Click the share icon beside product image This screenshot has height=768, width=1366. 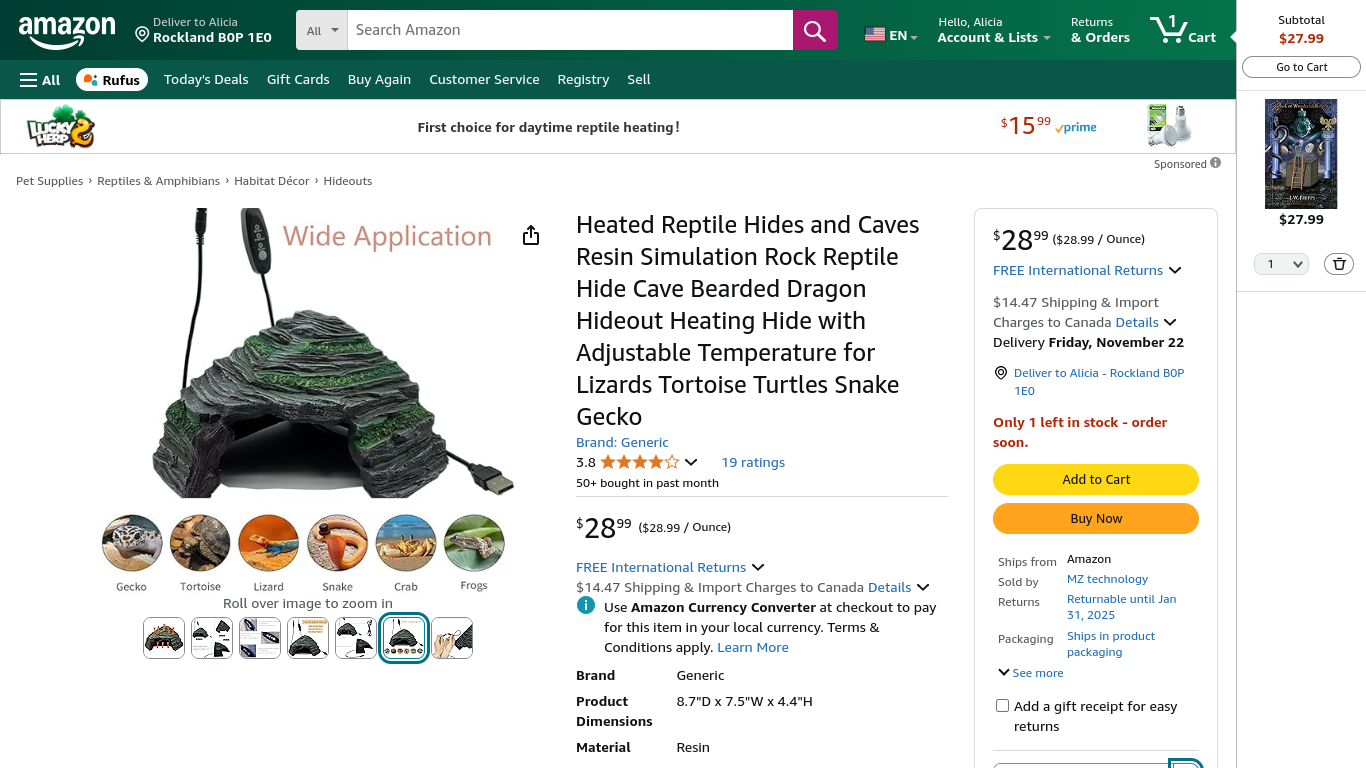[531, 235]
